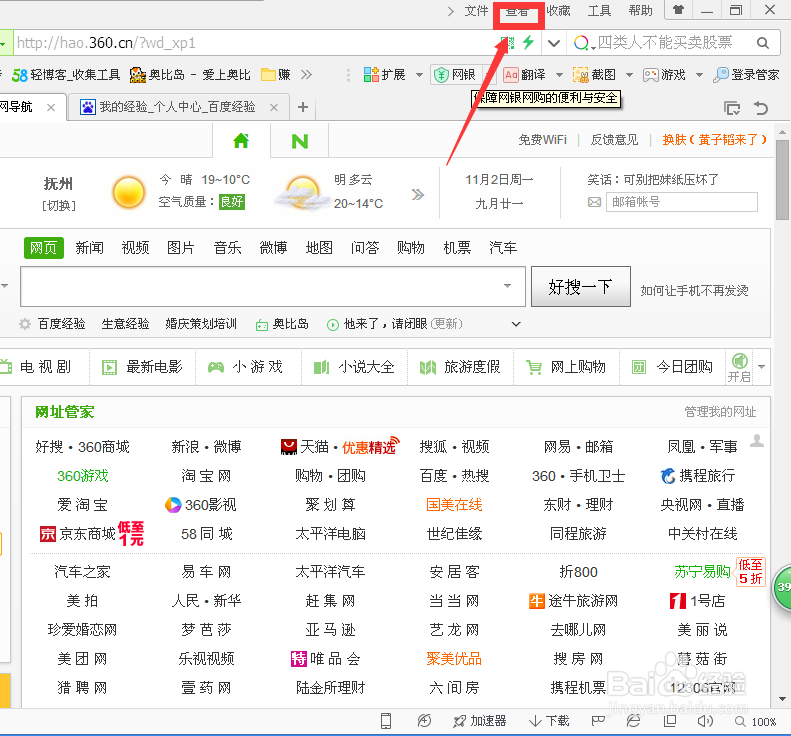Click [切换] to change city
This screenshot has height=736, width=791.
click(59, 206)
